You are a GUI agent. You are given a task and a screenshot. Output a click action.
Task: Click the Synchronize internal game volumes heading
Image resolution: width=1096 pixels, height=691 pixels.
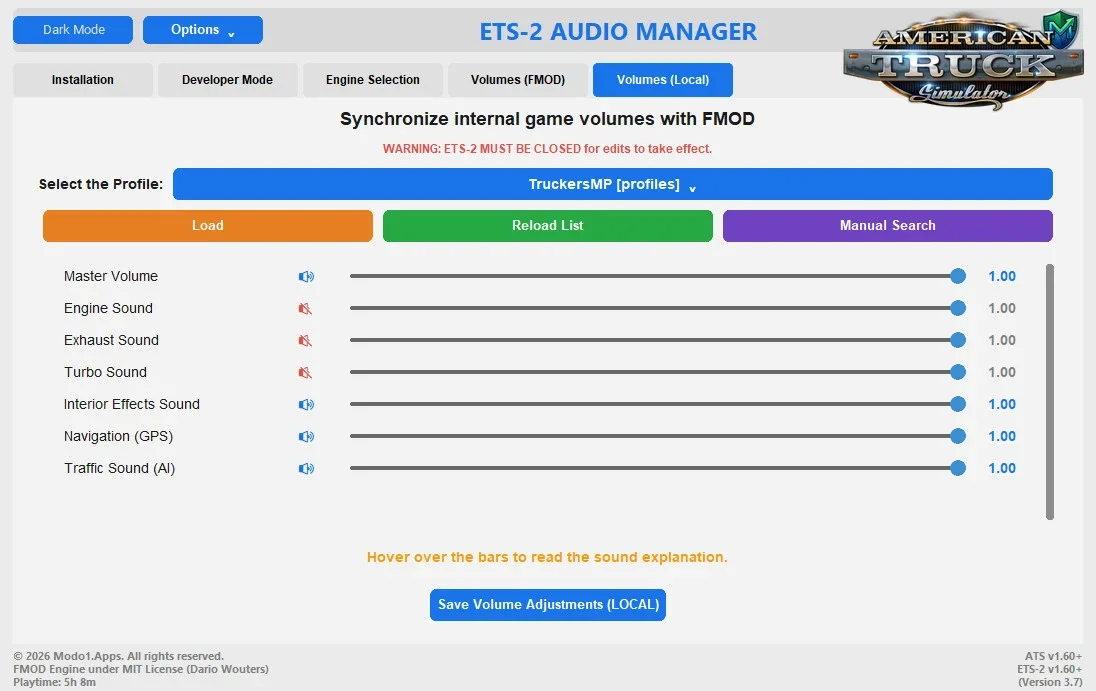[x=547, y=119]
